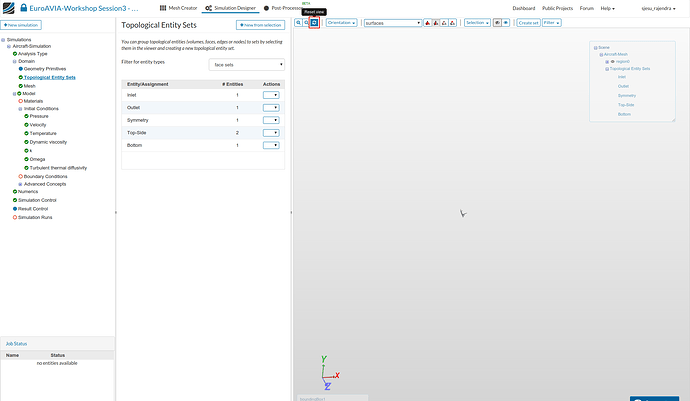
Task: Open Actions dropdown for Inlet row
Action: 271,95
